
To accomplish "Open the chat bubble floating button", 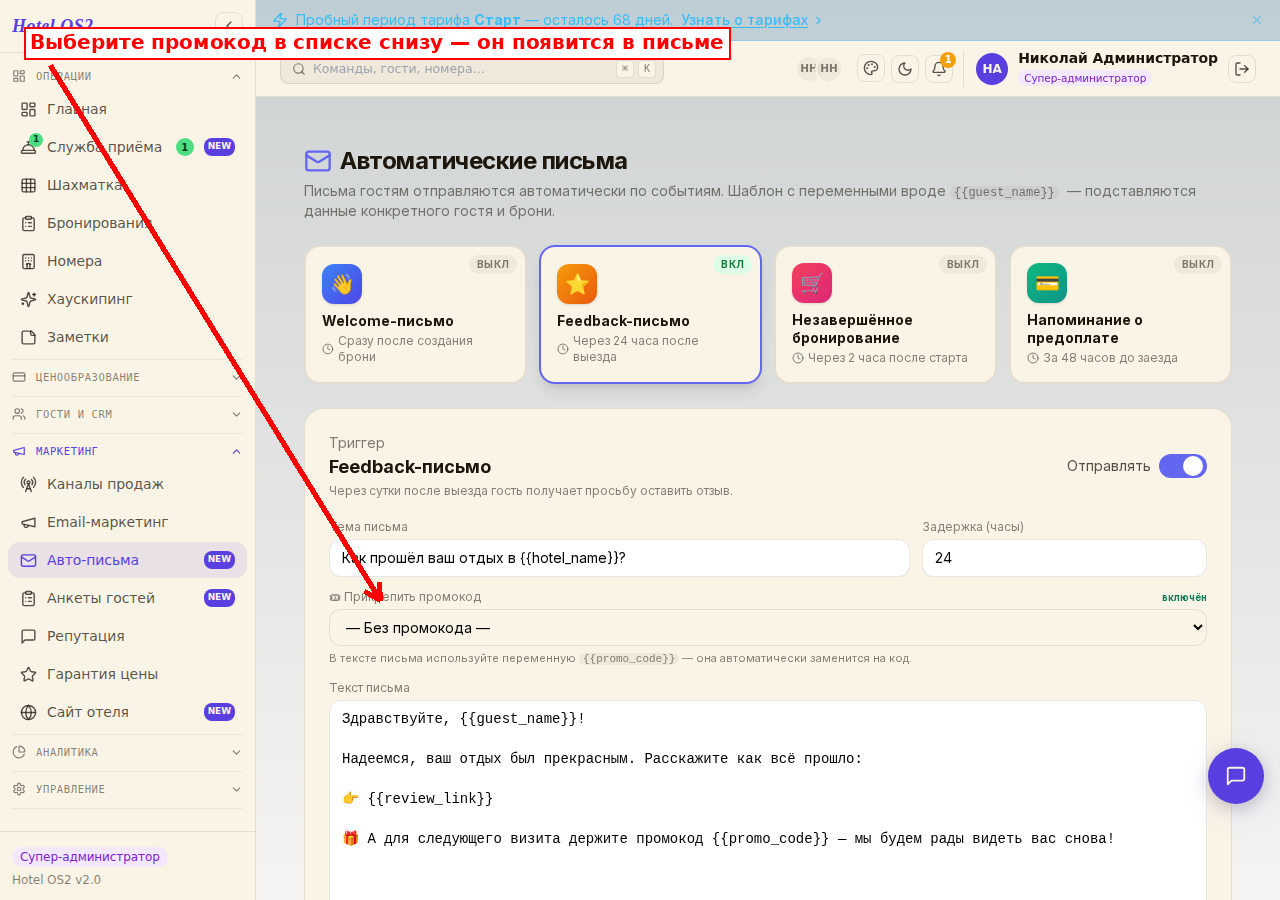I will 1236,776.
